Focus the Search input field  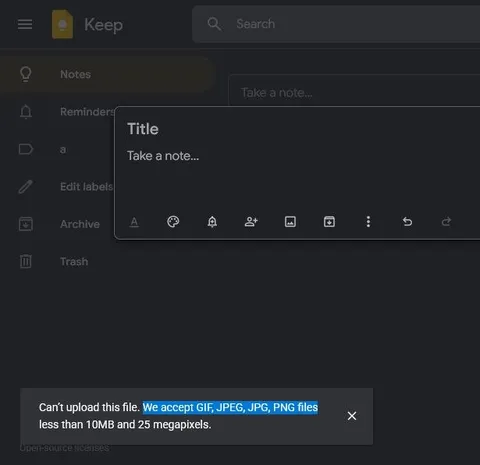336,24
